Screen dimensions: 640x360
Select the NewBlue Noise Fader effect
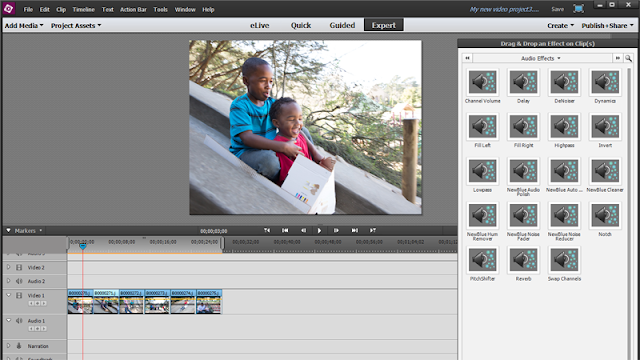click(523, 216)
